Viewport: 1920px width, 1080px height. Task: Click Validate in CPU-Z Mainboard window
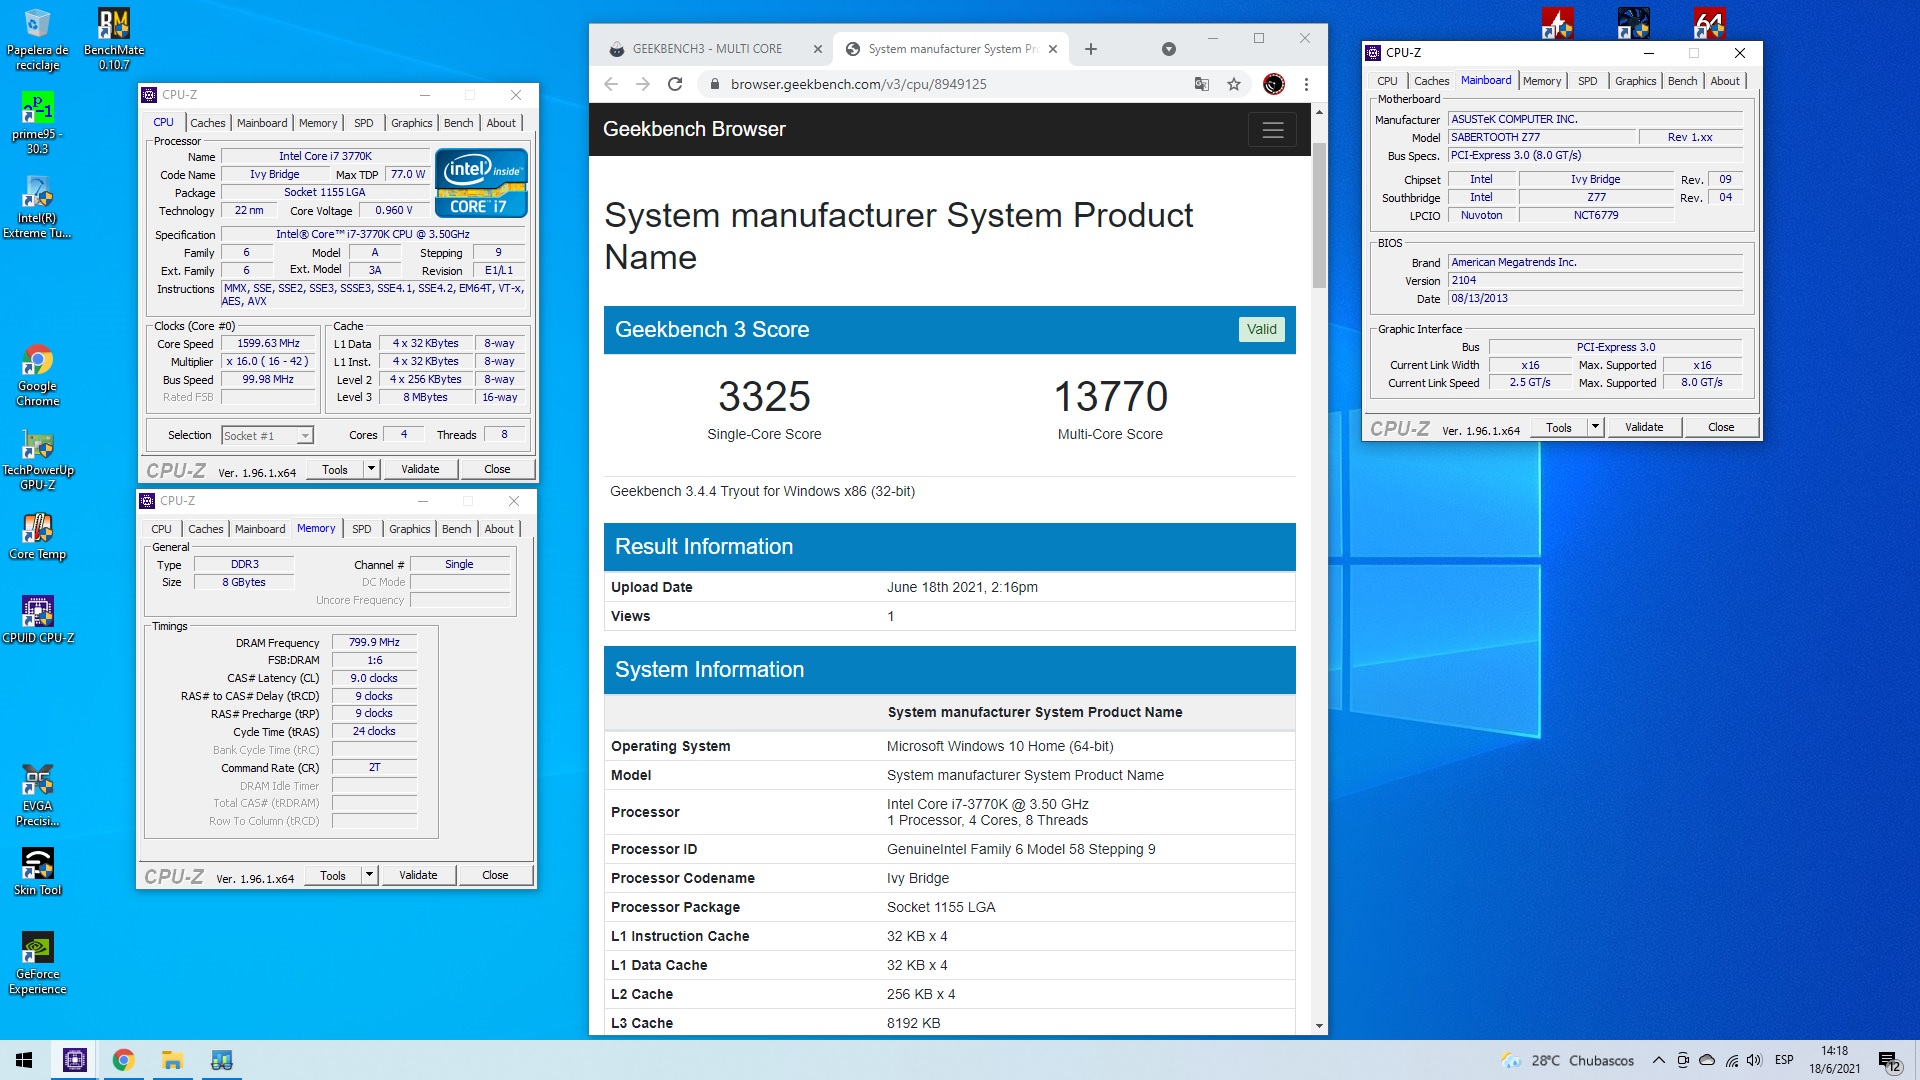pos(1644,427)
